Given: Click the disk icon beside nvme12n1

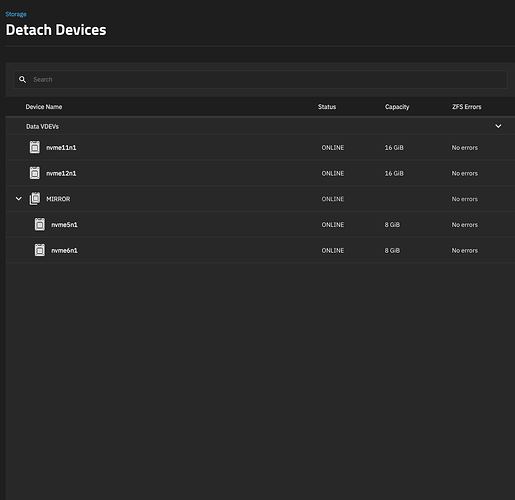Looking at the screenshot, I should tap(35, 173).
